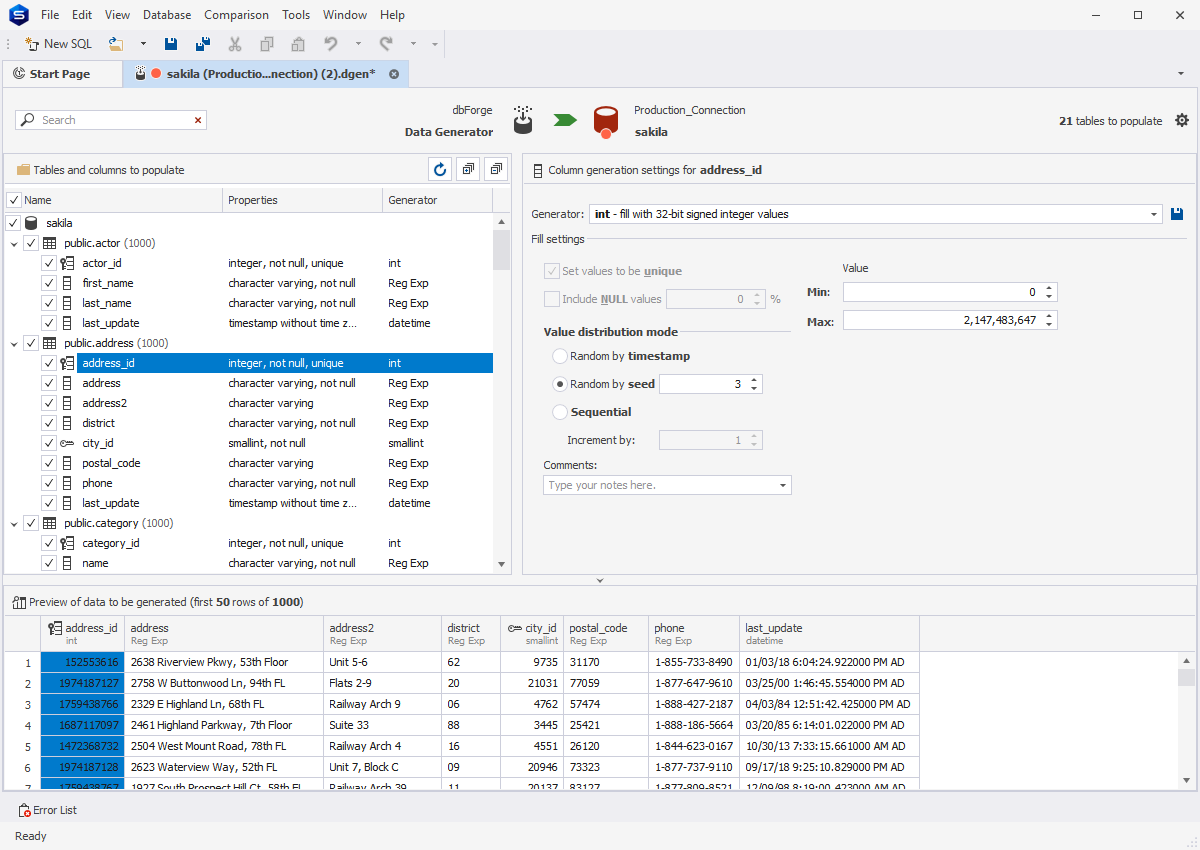Screen dimensions: 1200x850
Task: Collapse the public.category table node
Action: [14, 523]
